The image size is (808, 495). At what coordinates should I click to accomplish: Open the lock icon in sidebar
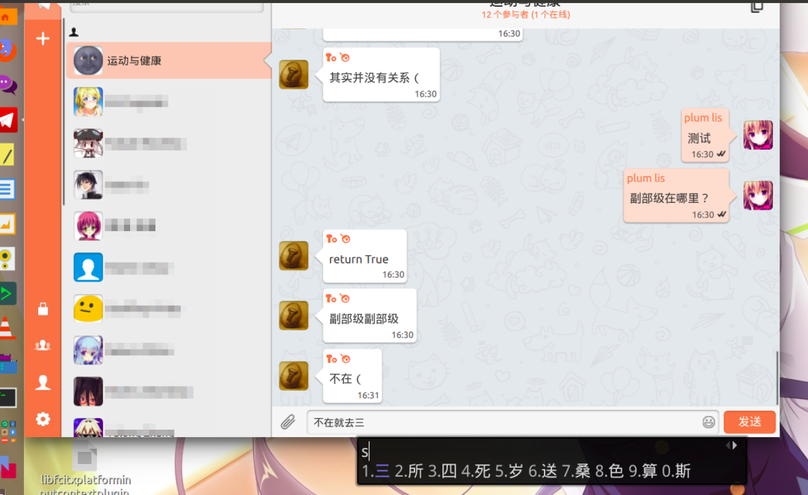pos(43,309)
